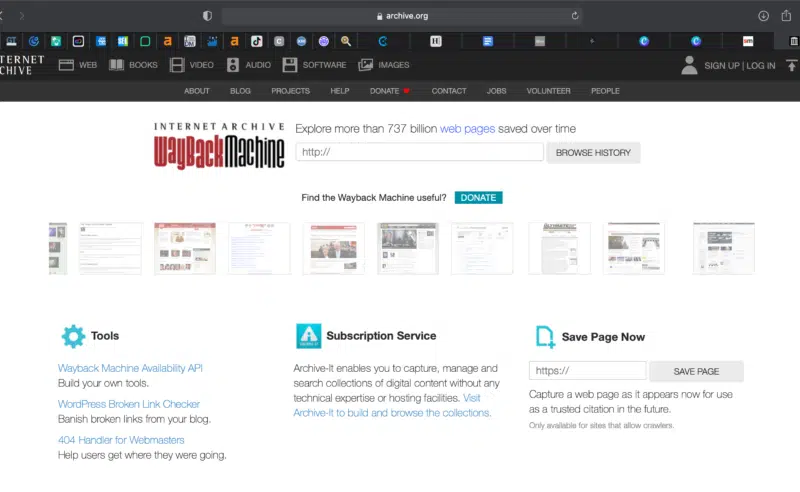Click the 'Find the Wayback Machine useful?' text
The height and width of the screenshot is (492, 800).
click(373, 198)
